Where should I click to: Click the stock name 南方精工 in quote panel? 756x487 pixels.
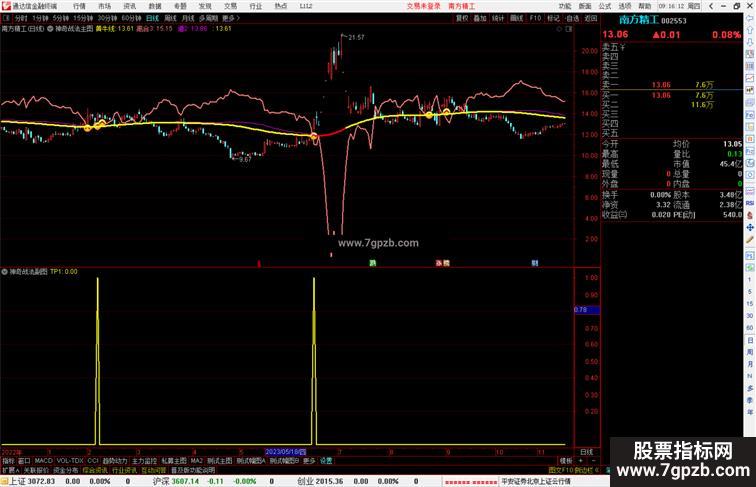(639, 20)
